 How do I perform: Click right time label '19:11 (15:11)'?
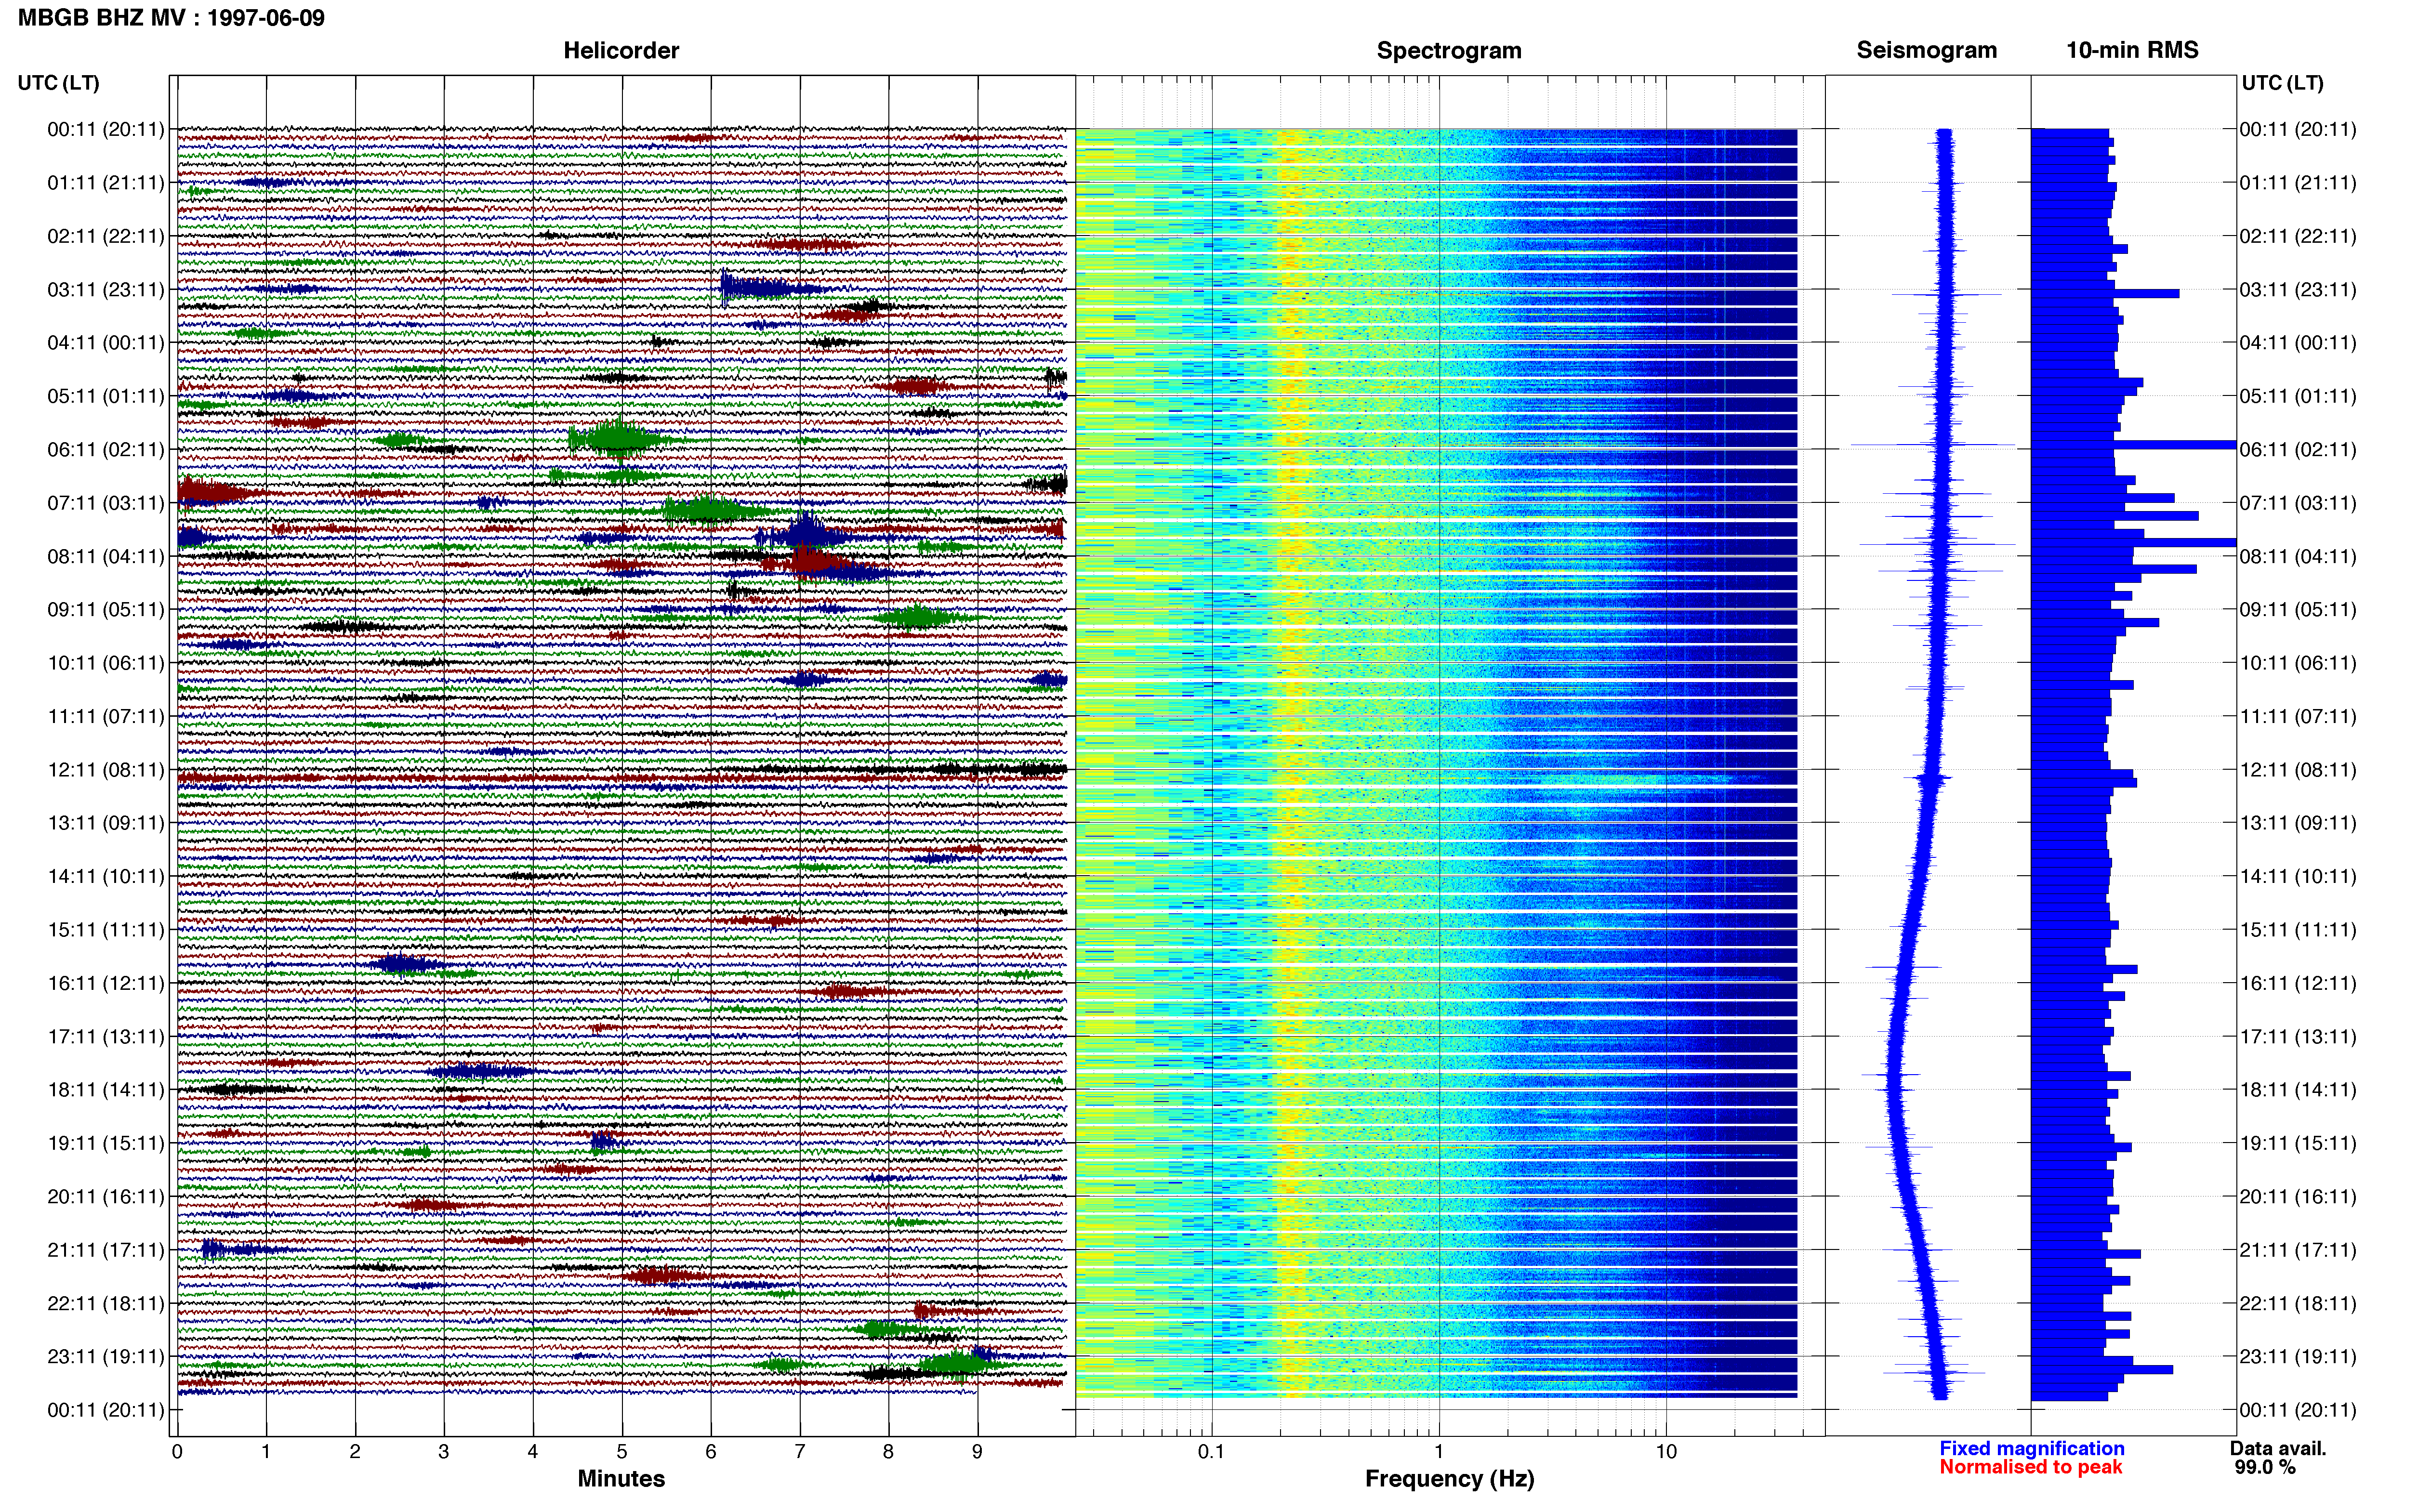[x=2298, y=1143]
